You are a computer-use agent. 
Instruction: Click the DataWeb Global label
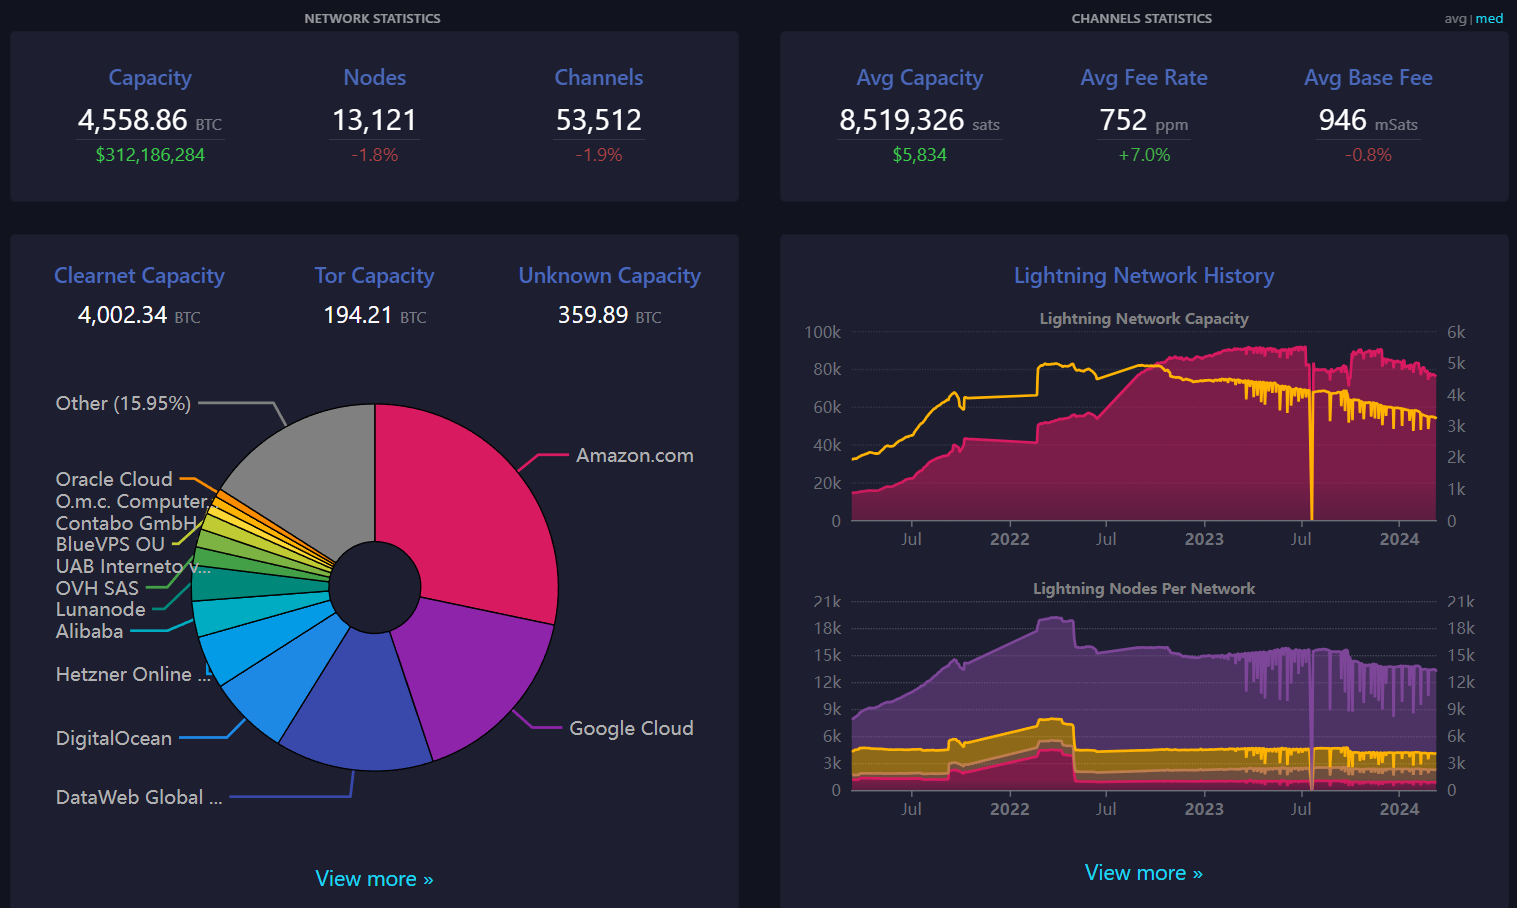tap(139, 797)
